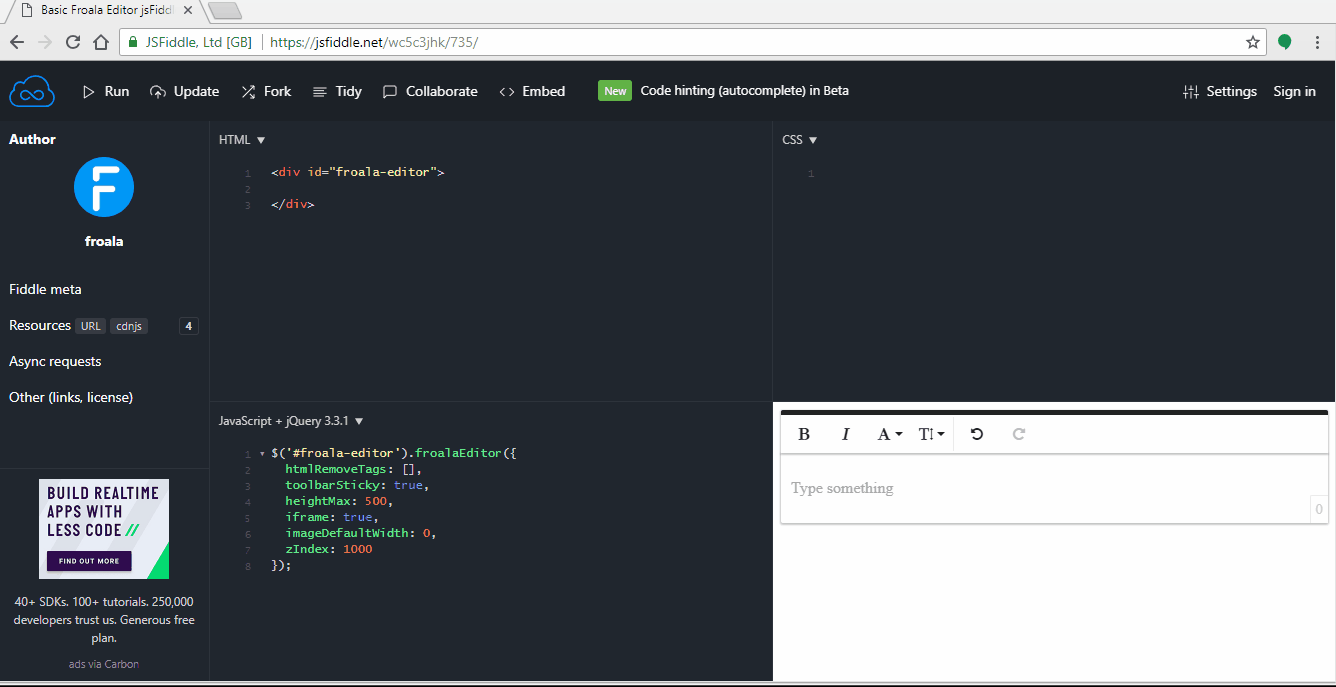This screenshot has height=687, width=1336.
Task: Click the address bar URL
Action: (374, 43)
